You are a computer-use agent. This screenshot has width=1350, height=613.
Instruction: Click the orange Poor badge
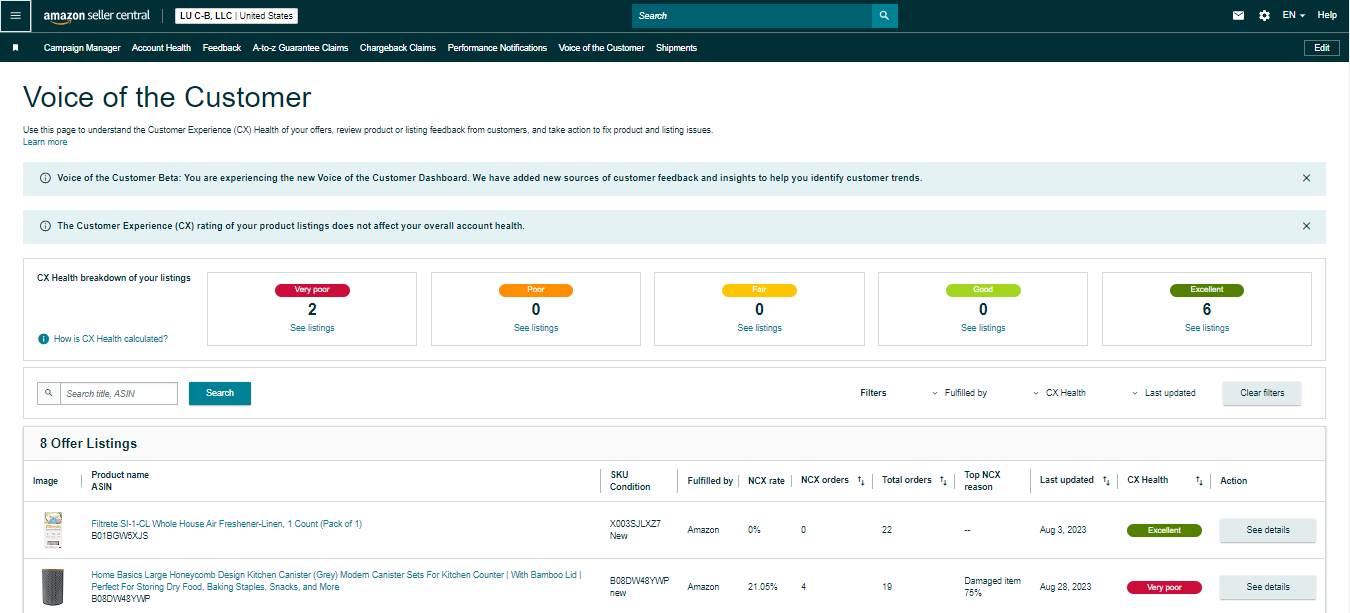tap(536, 290)
